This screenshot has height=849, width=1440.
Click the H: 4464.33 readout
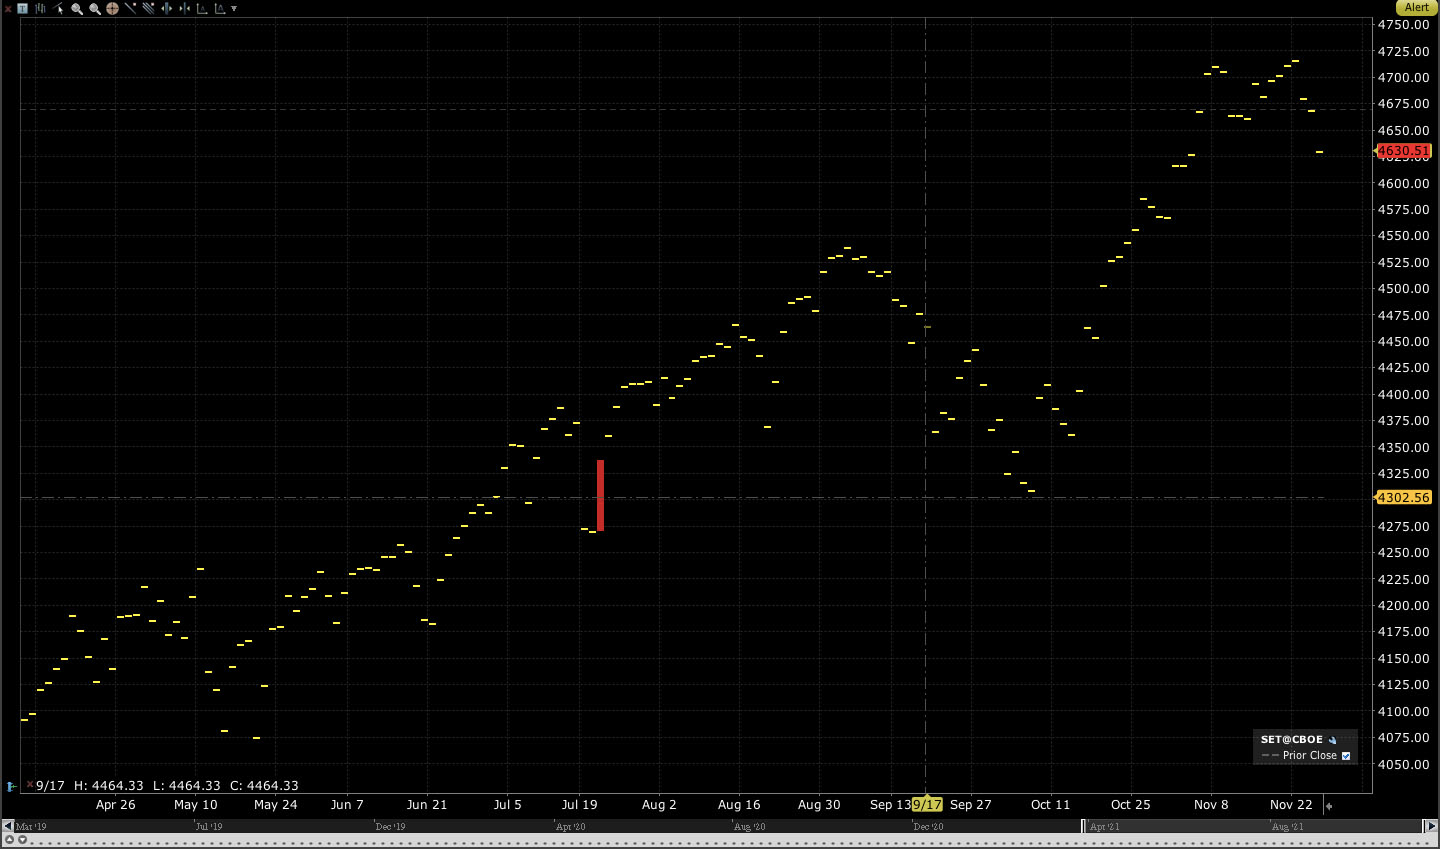click(109, 786)
